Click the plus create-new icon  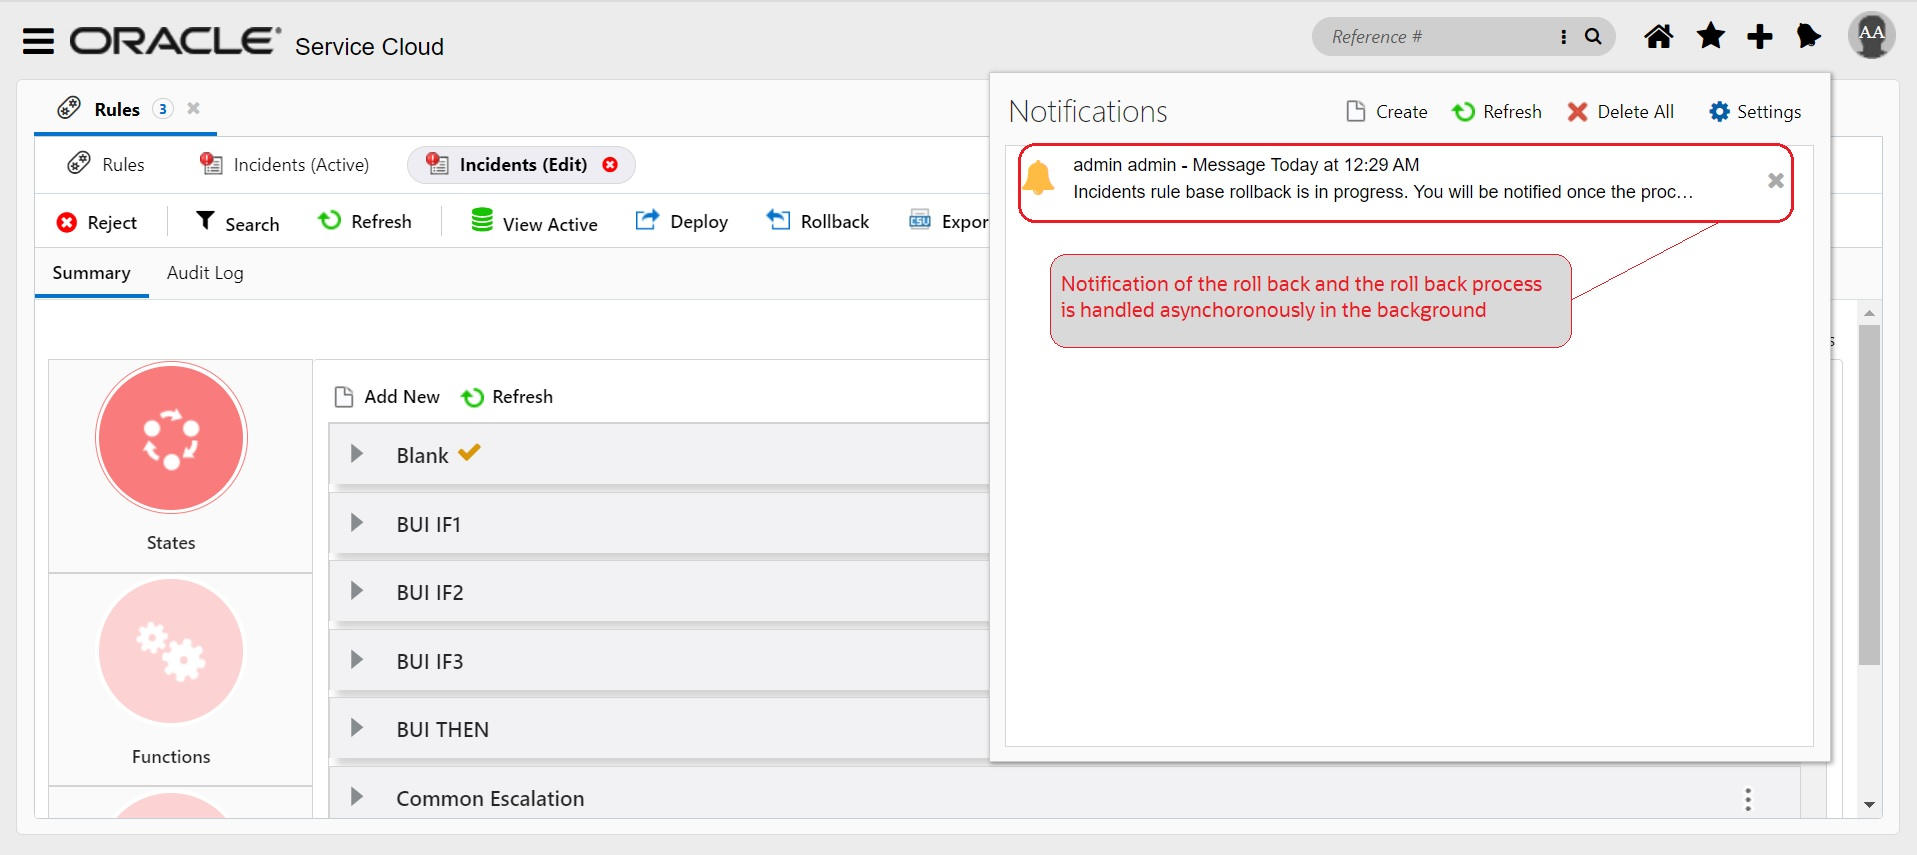(1759, 37)
